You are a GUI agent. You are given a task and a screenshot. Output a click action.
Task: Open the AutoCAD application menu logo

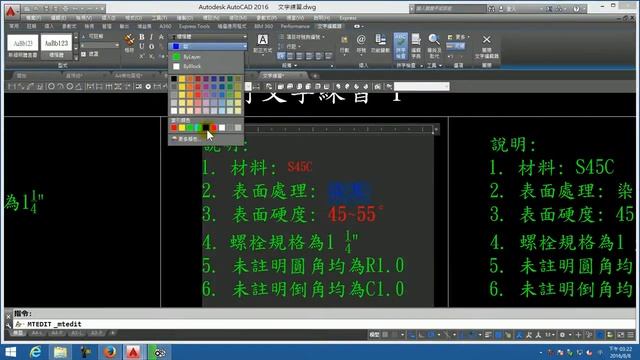coord(11,11)
